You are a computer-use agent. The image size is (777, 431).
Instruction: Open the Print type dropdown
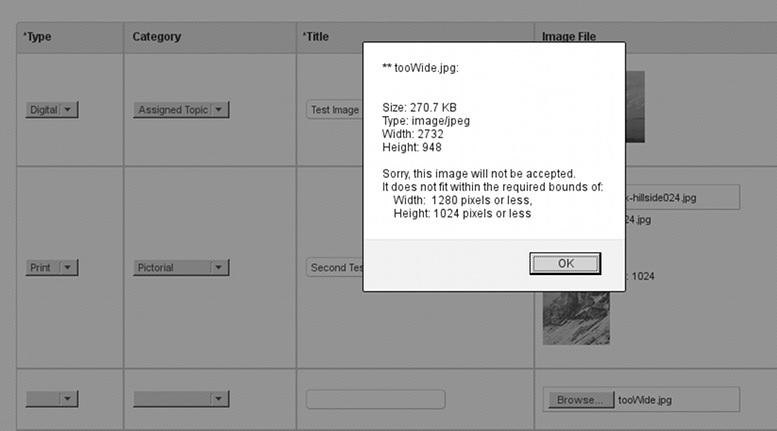[52, 268]
